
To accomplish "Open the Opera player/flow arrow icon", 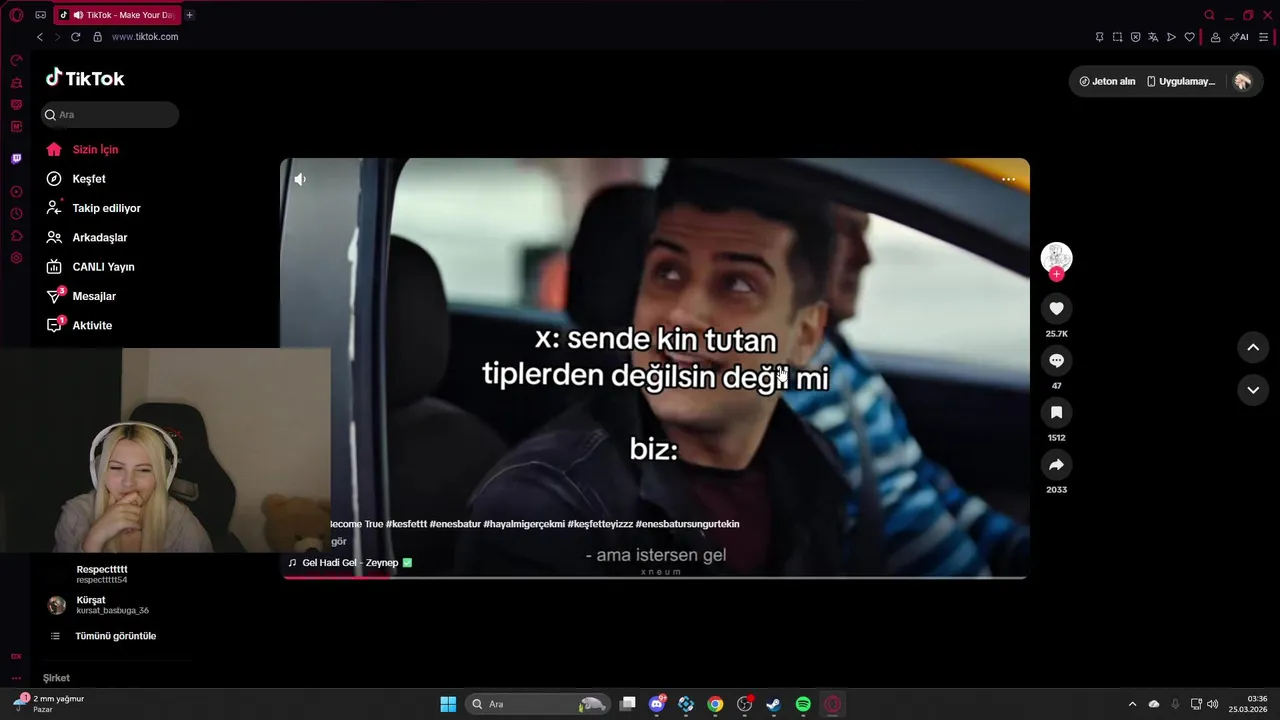I will point(1171,37).
